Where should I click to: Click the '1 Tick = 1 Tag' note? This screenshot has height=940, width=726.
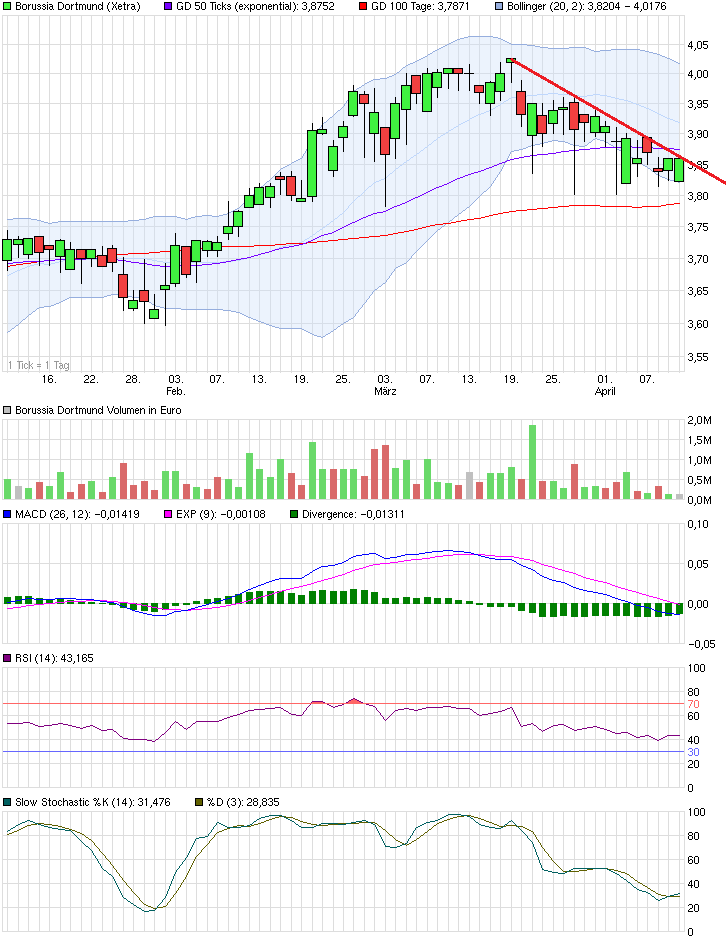[x=39, y=365]
